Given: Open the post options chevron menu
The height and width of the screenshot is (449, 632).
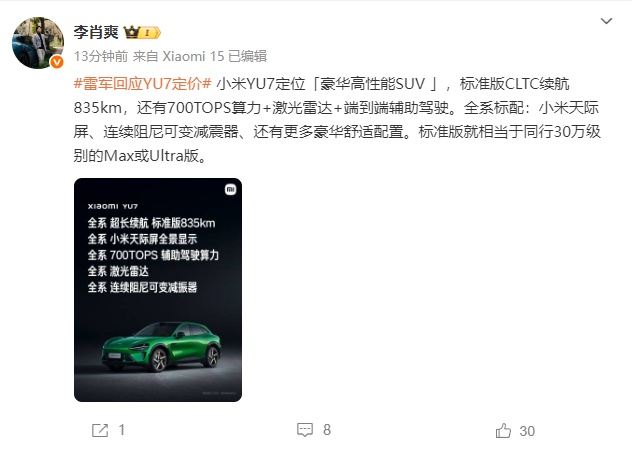Looking at the screenshot, I should (606, 21).
